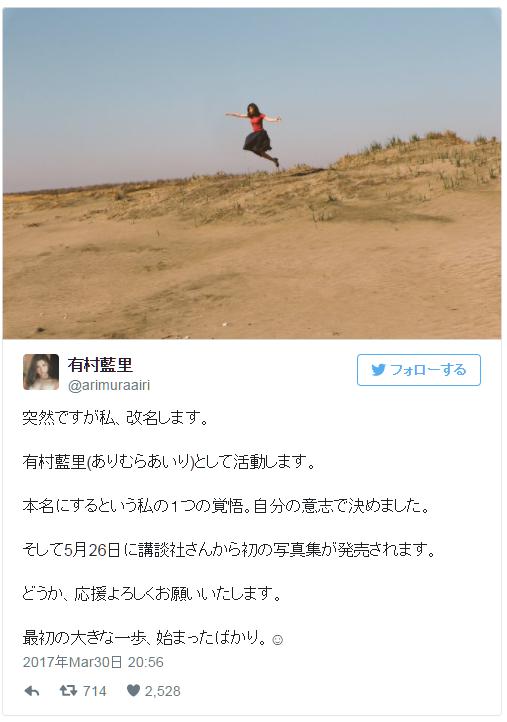The image size is (507, 722).
Task: Open the profile avatar photo
Action: click(x=41, y=372)
